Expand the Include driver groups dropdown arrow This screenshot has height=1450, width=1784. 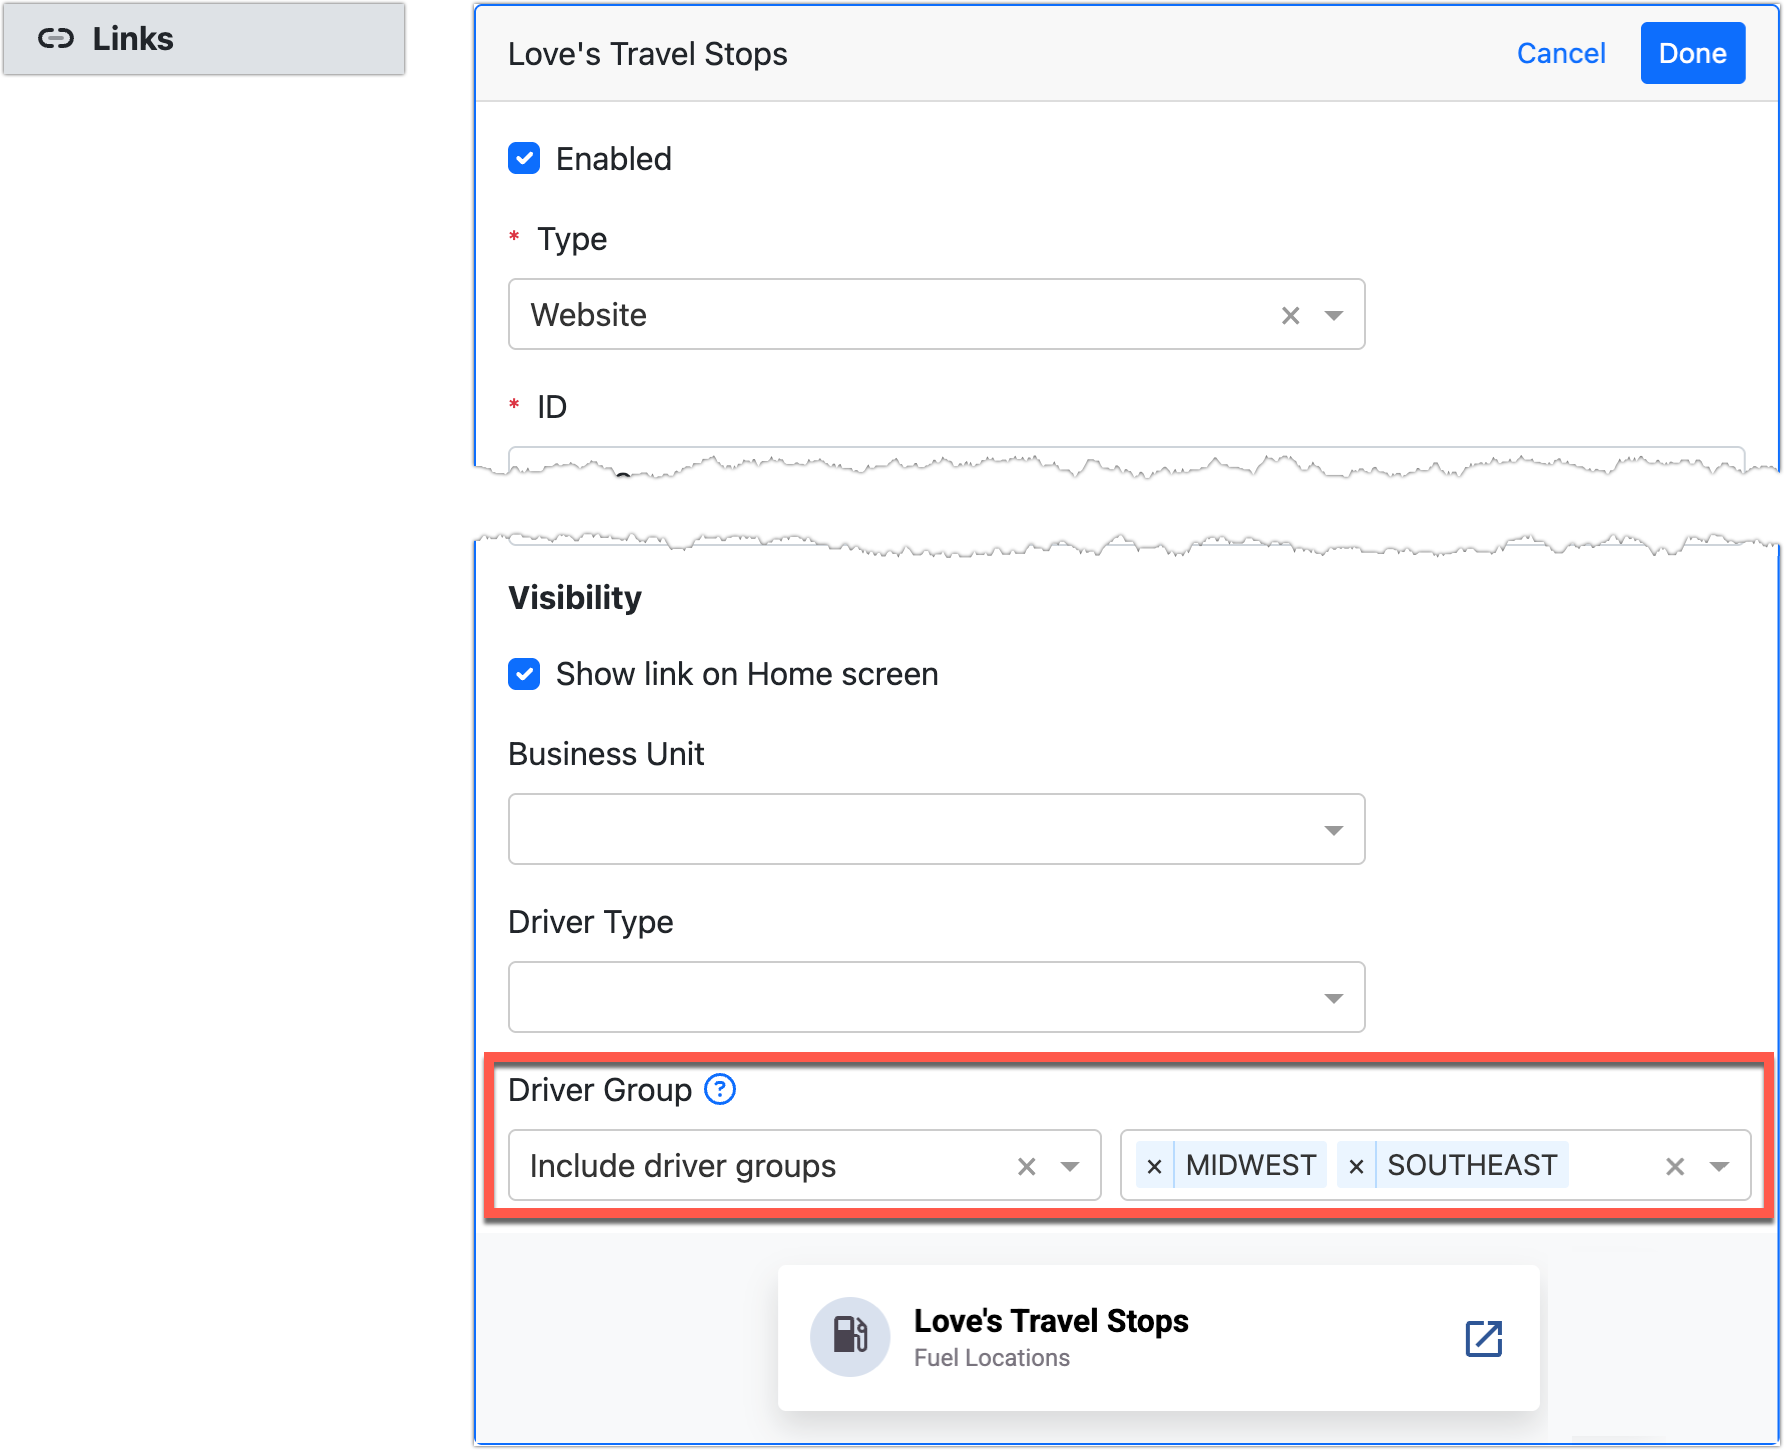1070,1166
